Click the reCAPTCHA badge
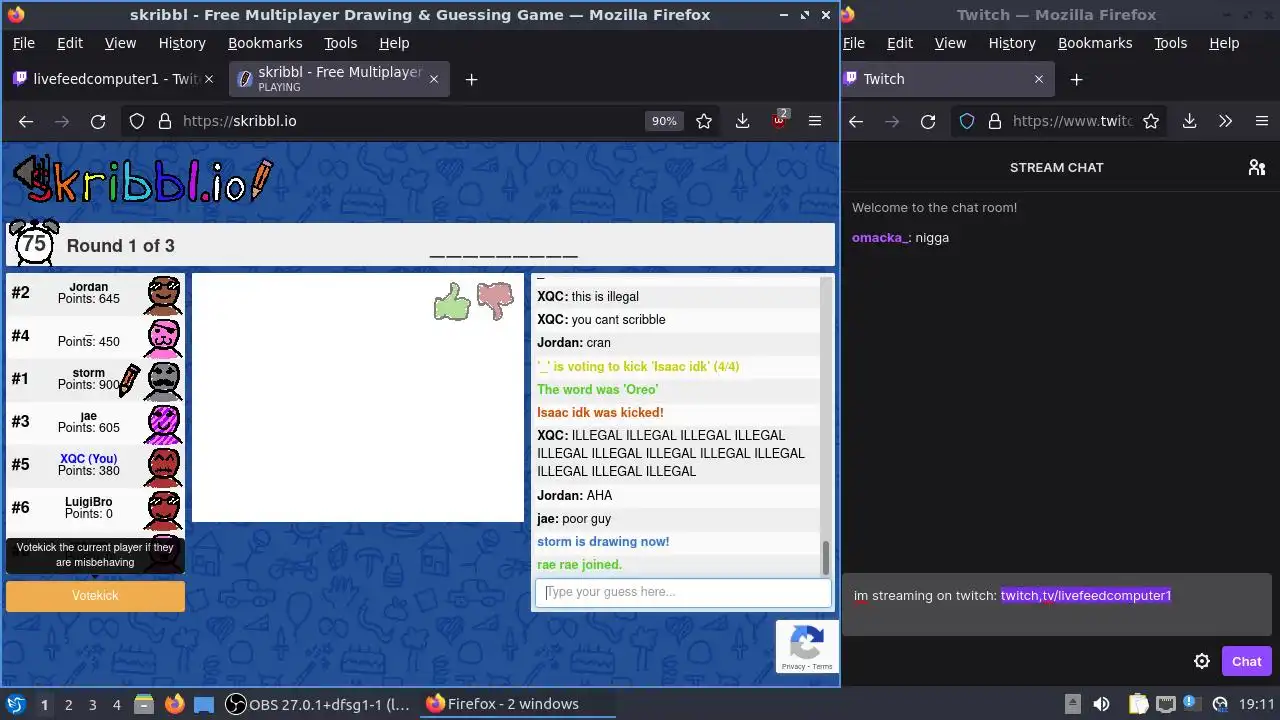The height and width of the screenshot is (720, 1280). [x=807, y=646]
